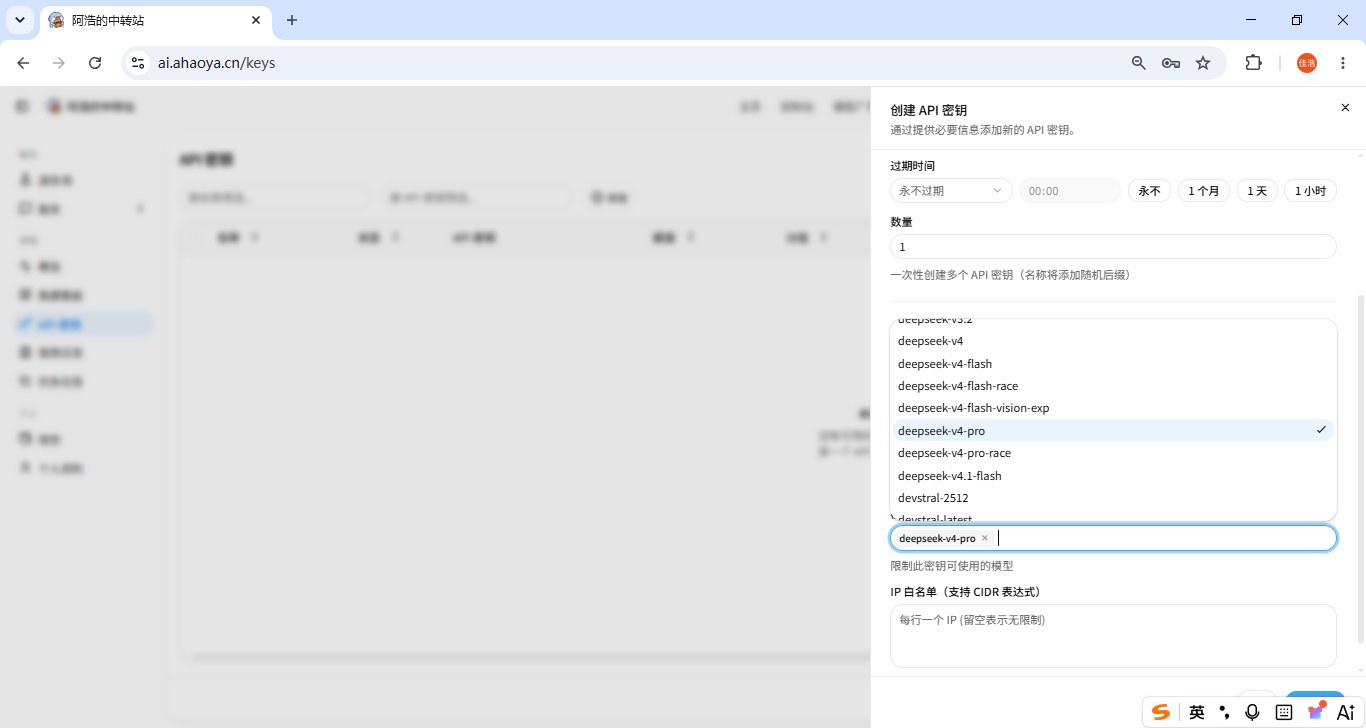1366x728 pixels.
Task: Open the IME Ai assistant
Action: (x=1346, y=712)
